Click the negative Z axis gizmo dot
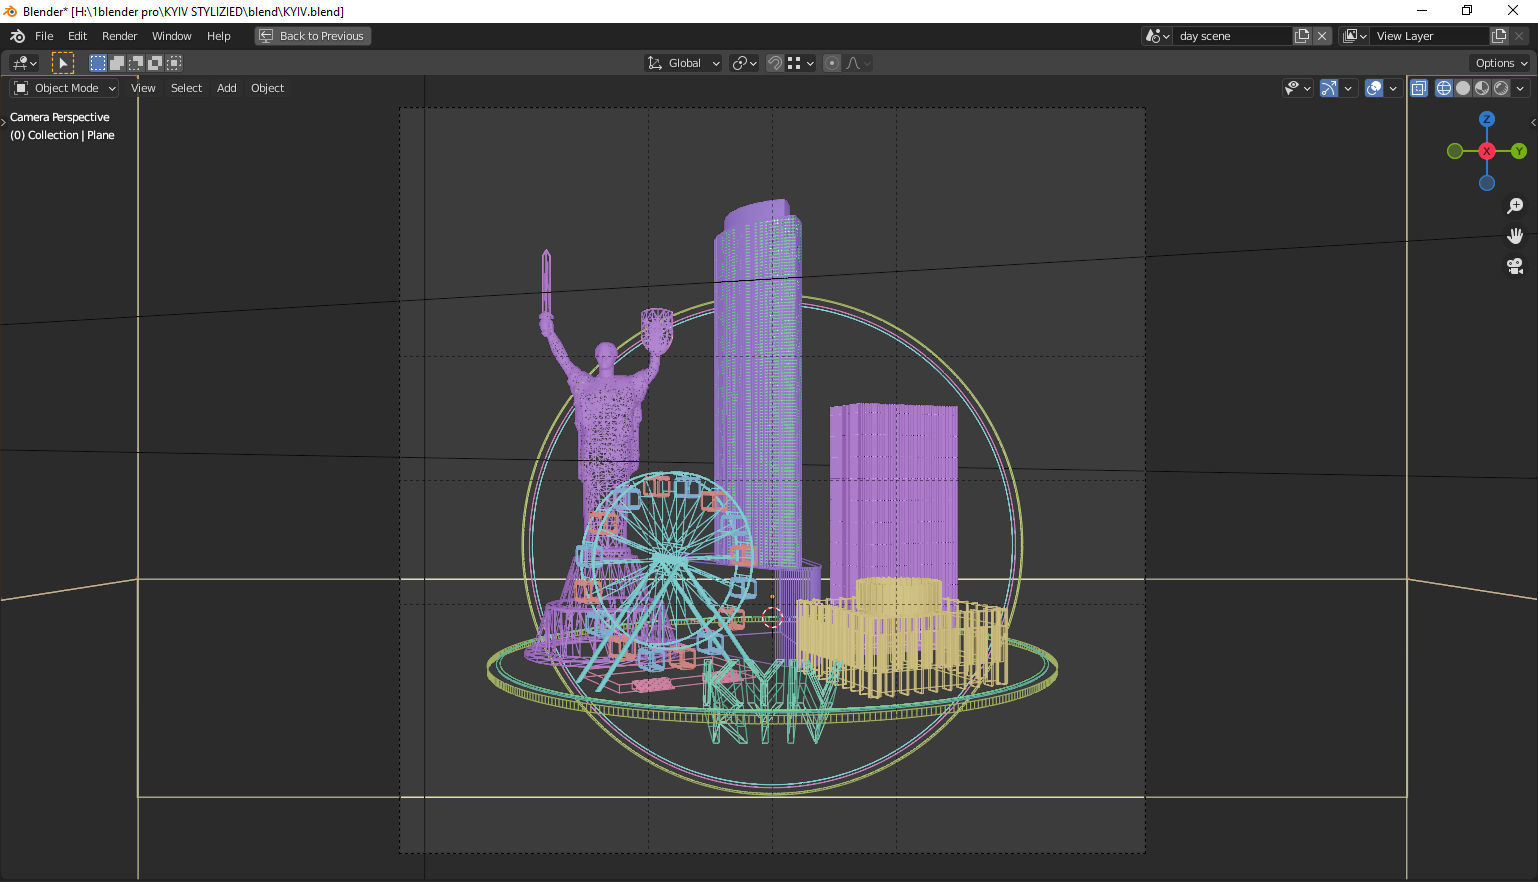Viewport: 1538px width, 882px height. pyautogui.click(x=1487, y=183)
